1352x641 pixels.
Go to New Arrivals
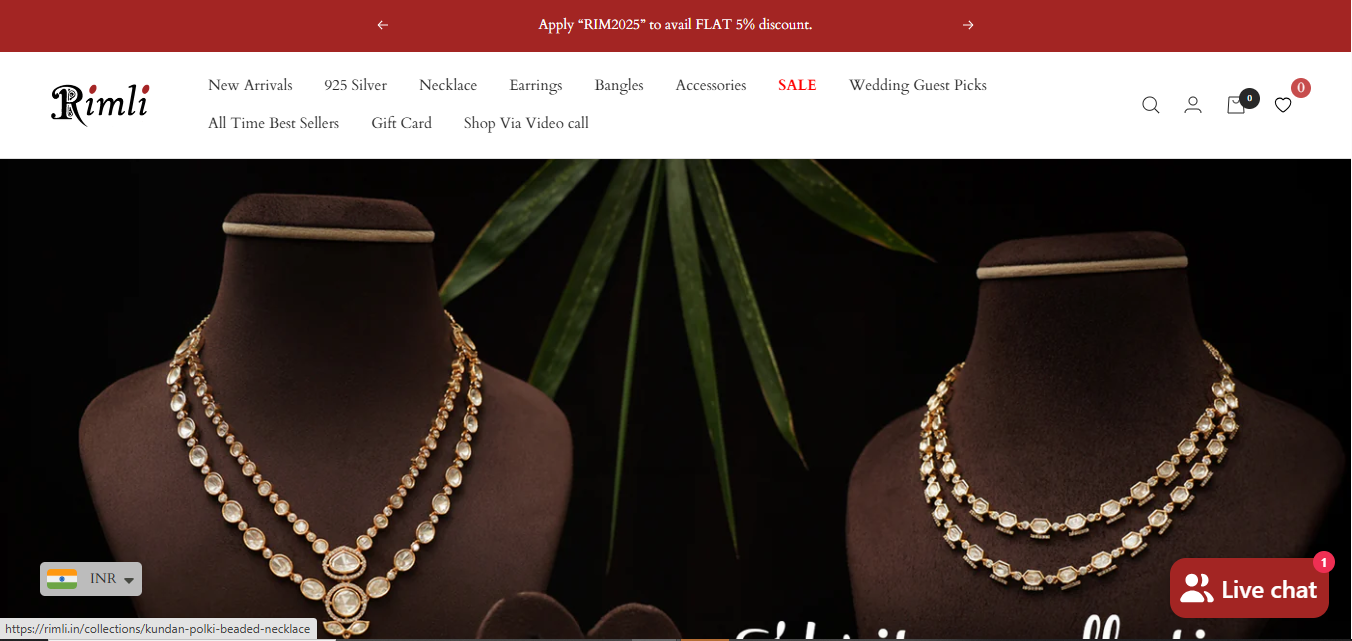tap(250, 86)
